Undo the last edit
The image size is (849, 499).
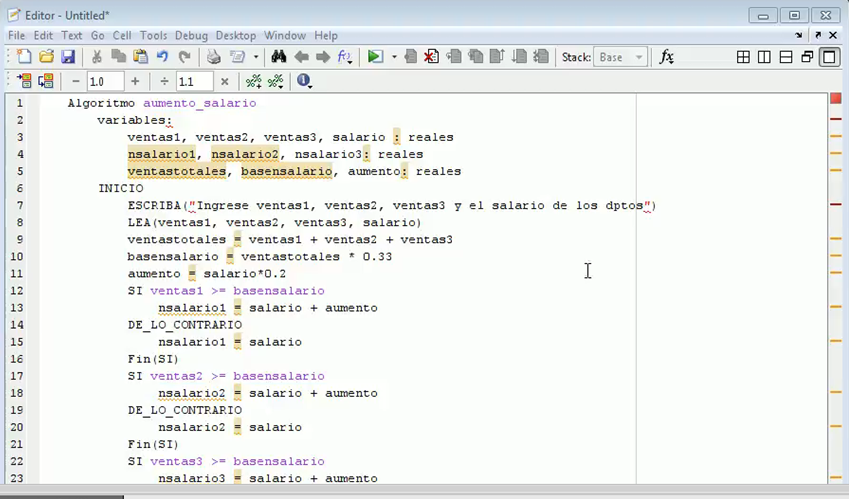tap(162, 57)
